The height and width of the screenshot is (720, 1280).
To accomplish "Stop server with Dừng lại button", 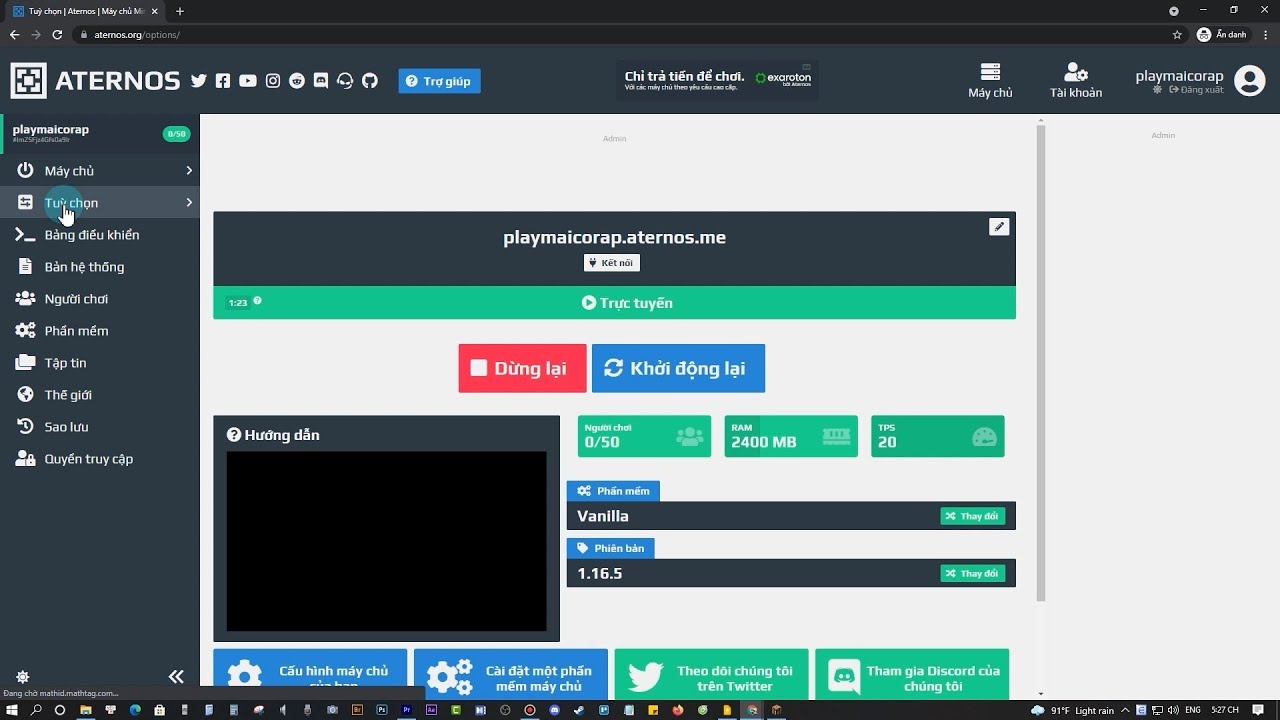I will pyautogui.click(x=522, y=368).
